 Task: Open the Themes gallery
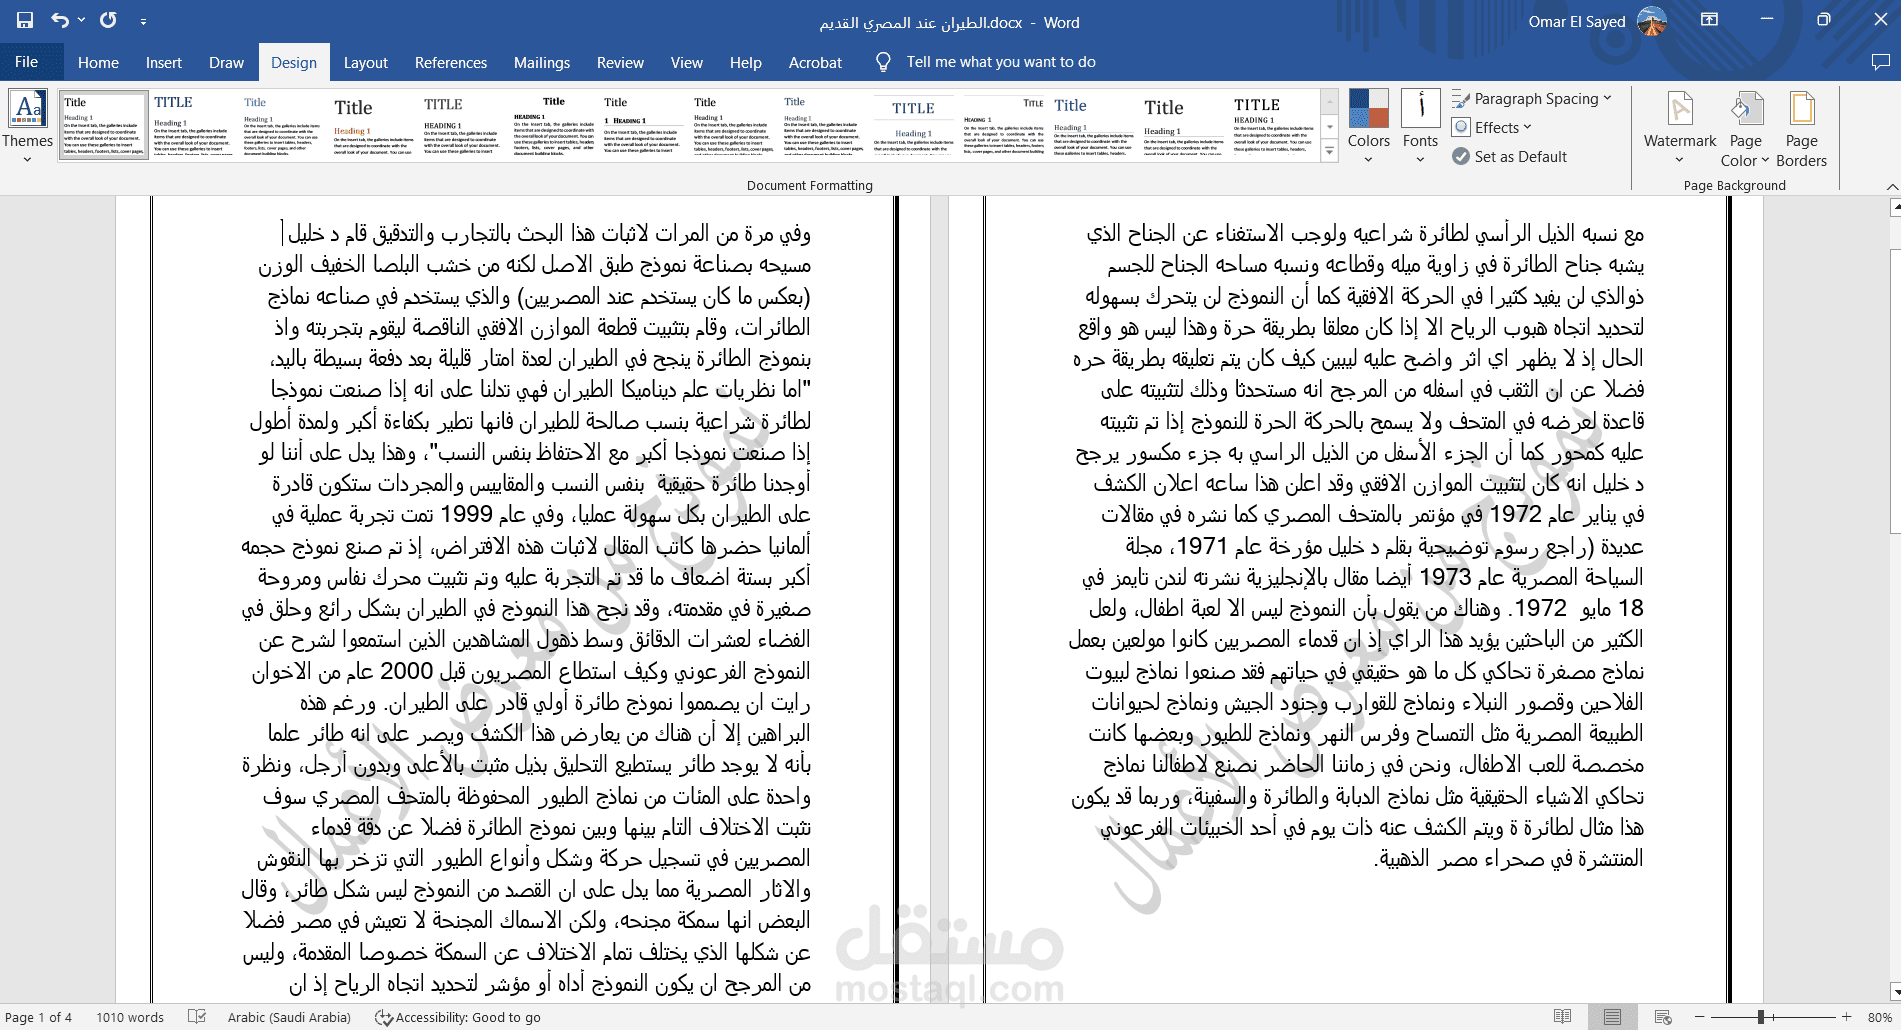coord(27,128)
